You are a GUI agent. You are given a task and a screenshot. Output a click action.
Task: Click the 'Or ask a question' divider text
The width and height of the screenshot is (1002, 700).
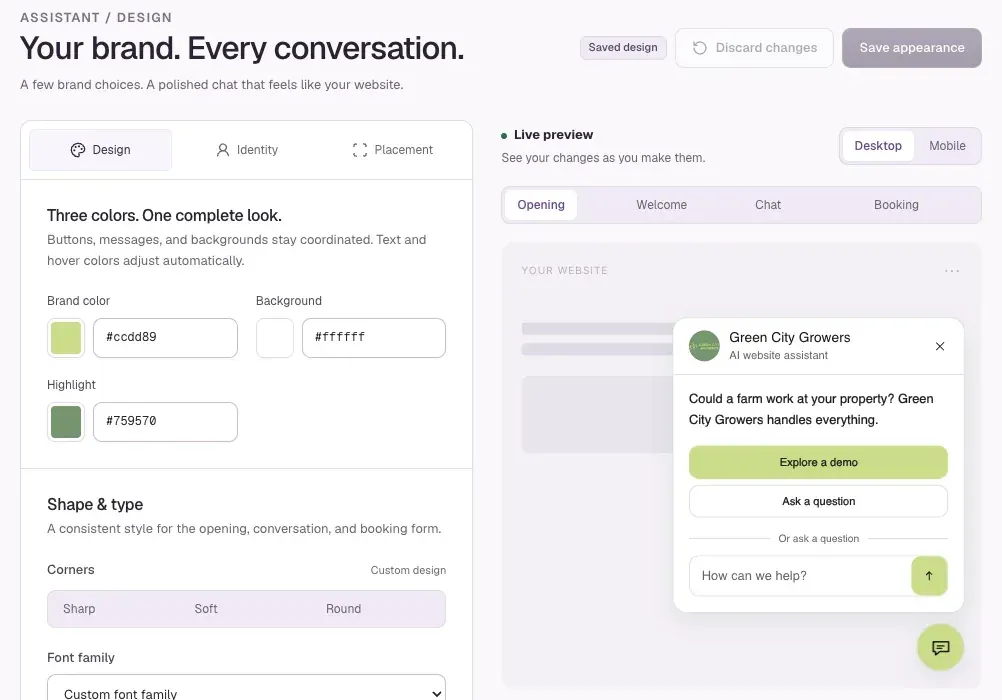tap(819, 538)
